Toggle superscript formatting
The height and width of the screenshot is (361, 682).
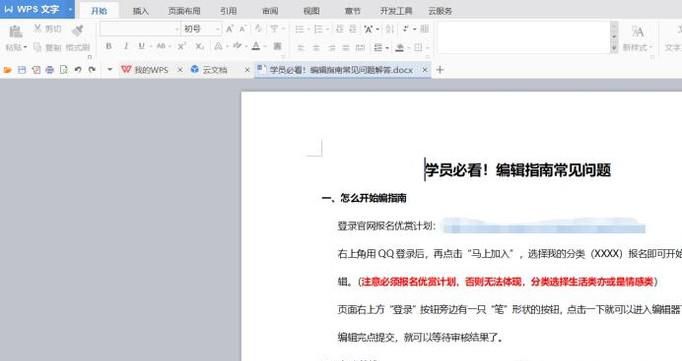click(182, 46)
